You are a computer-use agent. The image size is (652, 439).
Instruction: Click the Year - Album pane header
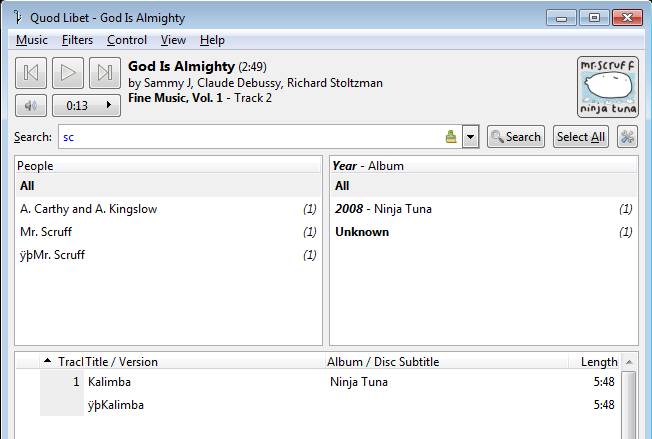point(484,165)
